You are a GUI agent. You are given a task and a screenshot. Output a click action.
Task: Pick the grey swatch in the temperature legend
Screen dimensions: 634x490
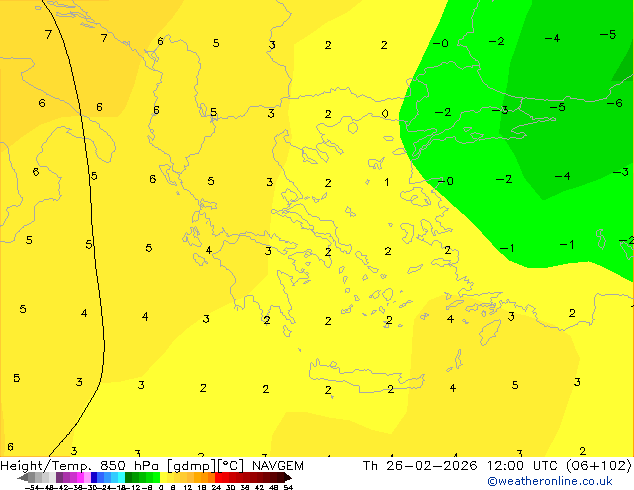pos(32,477)
